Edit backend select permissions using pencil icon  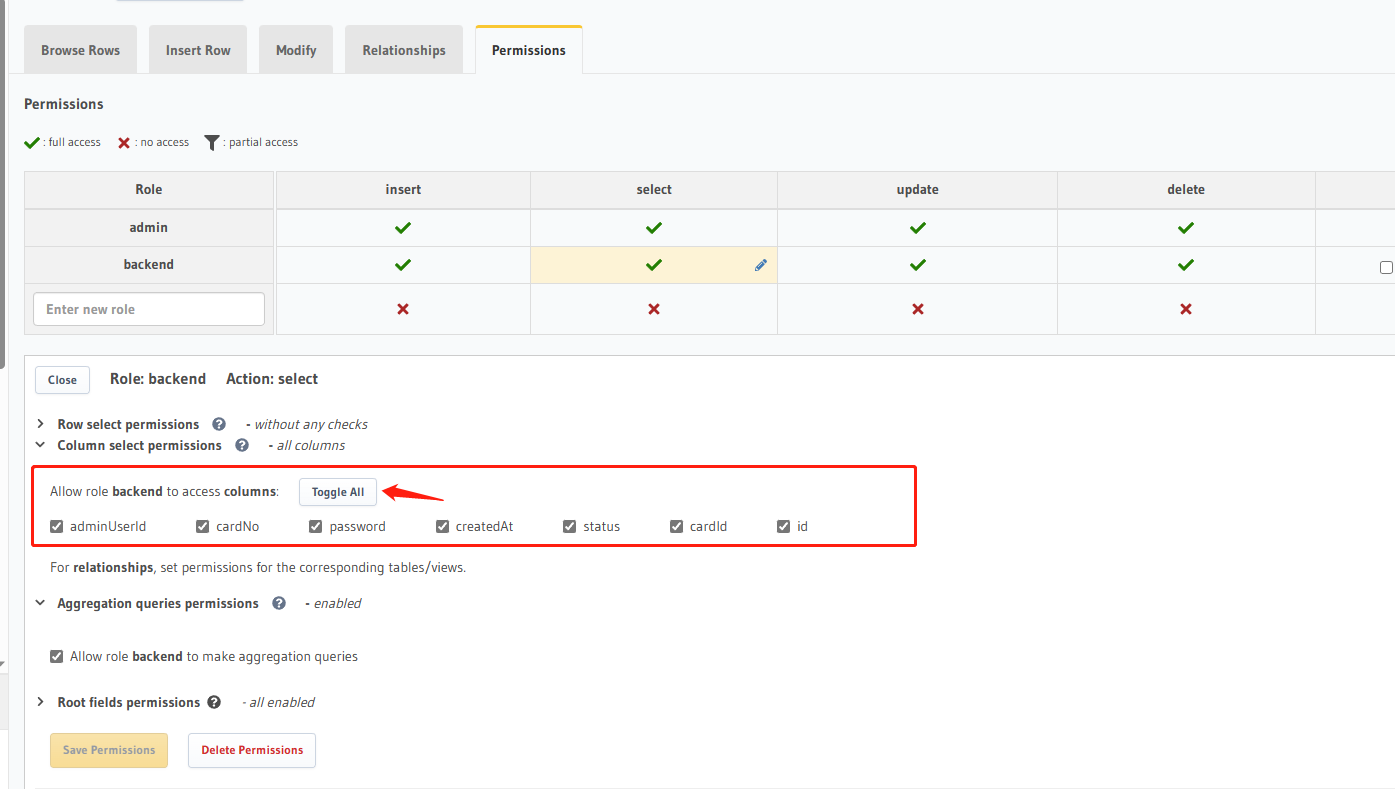(x=760, y=264)
